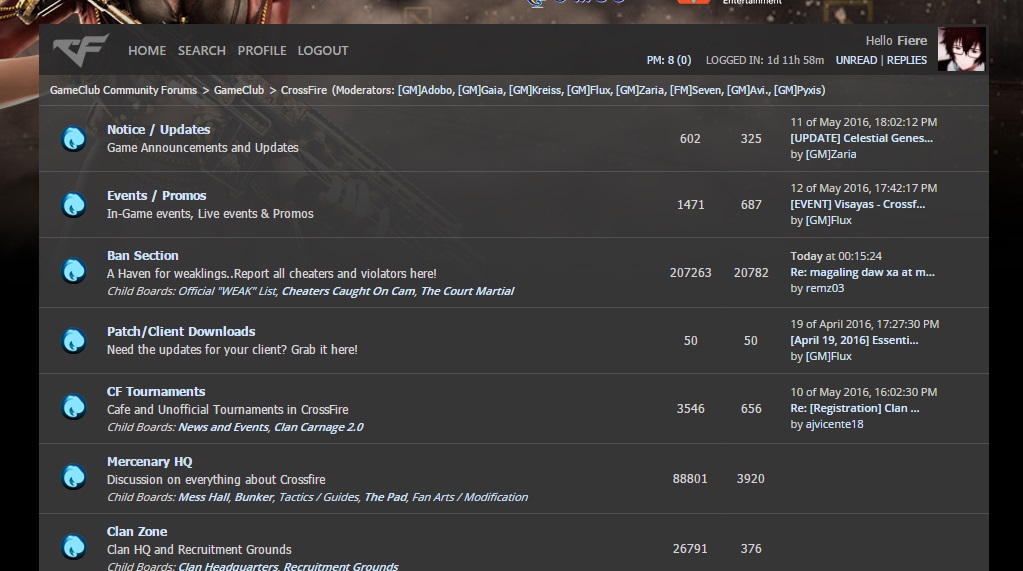Open the Ban Section board
Screen dimensions: 1023x571
[x=143, y=255]
